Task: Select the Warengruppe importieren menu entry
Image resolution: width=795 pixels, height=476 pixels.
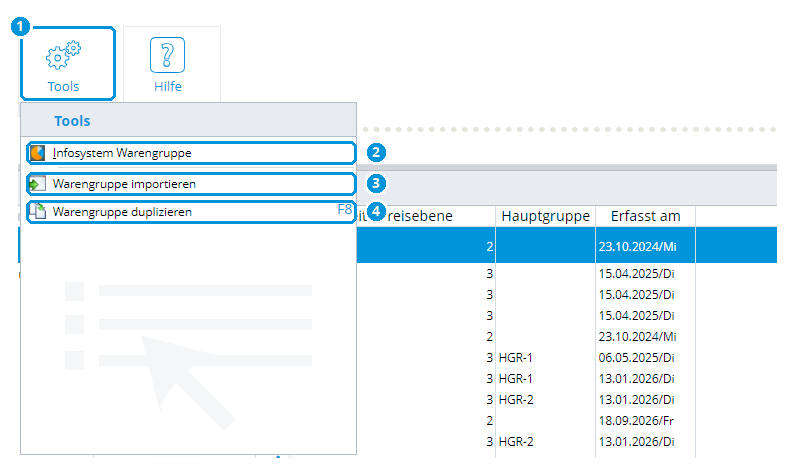Action: (x=191, y=184)
